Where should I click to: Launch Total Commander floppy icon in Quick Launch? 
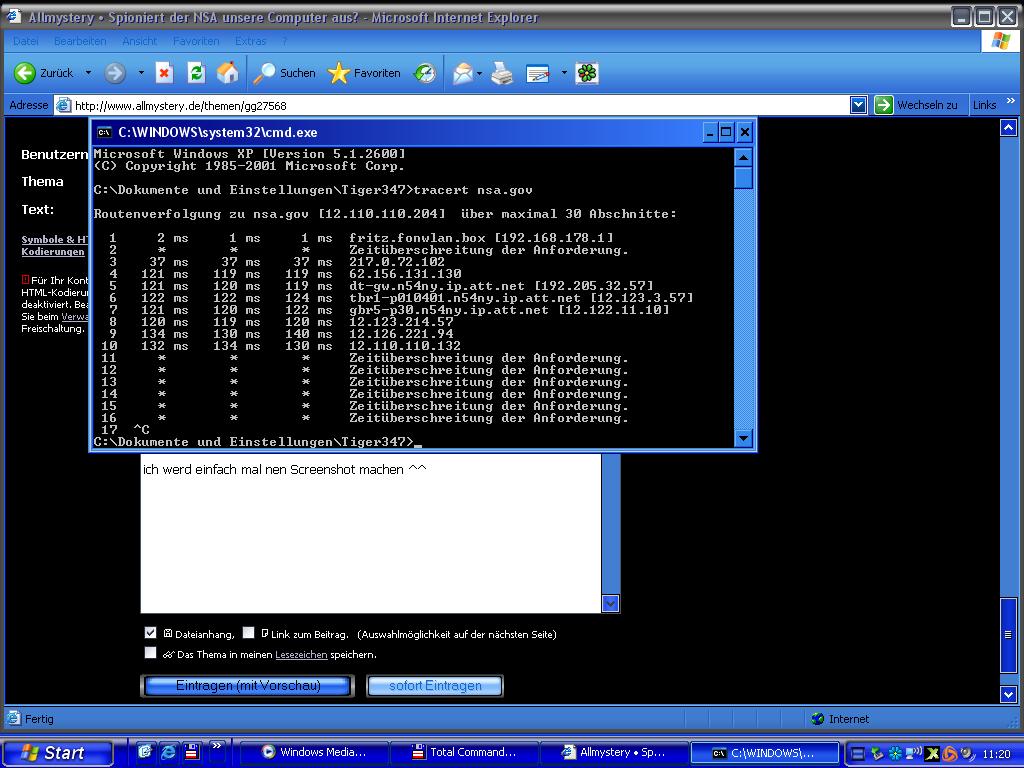[191, 752]
